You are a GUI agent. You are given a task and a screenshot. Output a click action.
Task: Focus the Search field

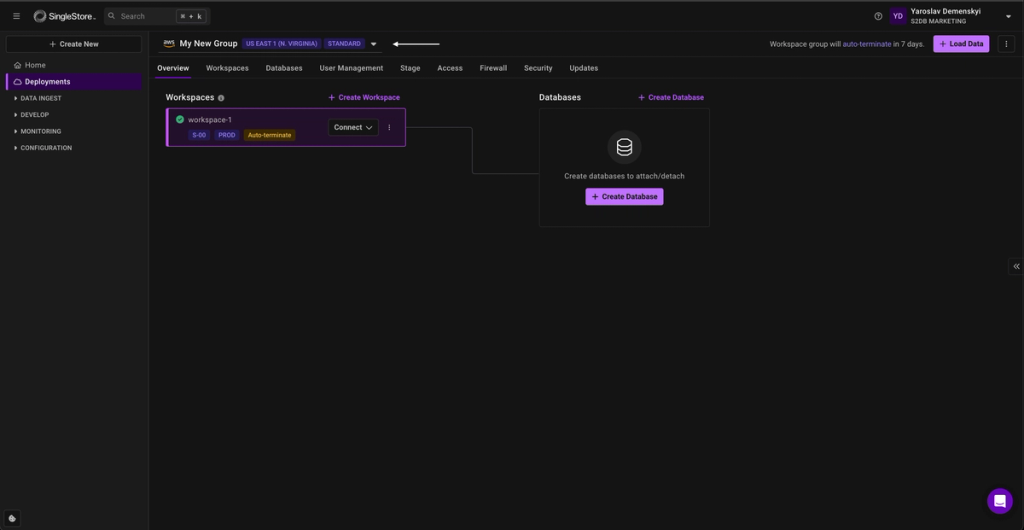pyautogui.click(x=157, y=16)
